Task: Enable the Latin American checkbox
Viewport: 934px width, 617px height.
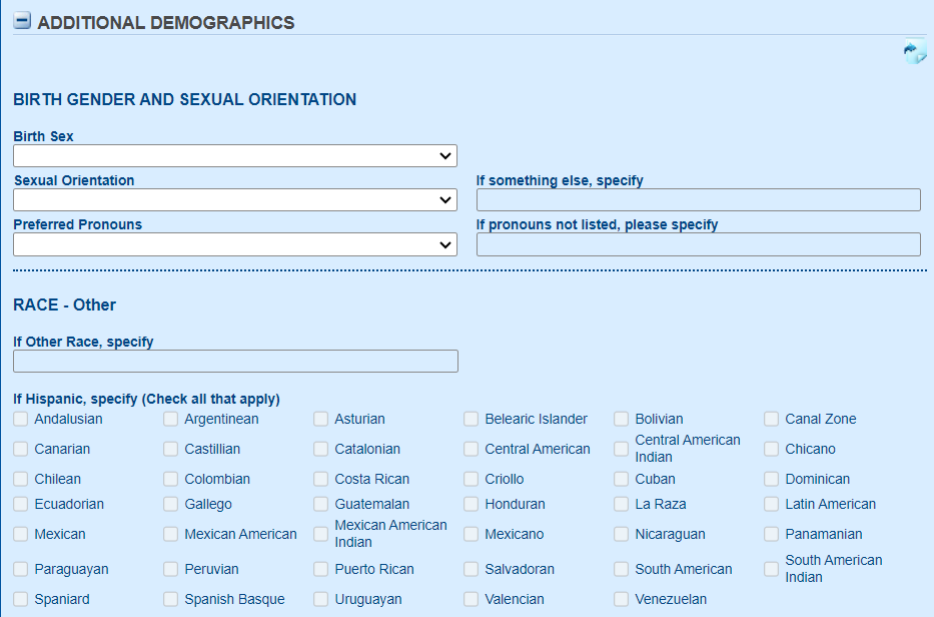Action: click(x=771, y=504)
